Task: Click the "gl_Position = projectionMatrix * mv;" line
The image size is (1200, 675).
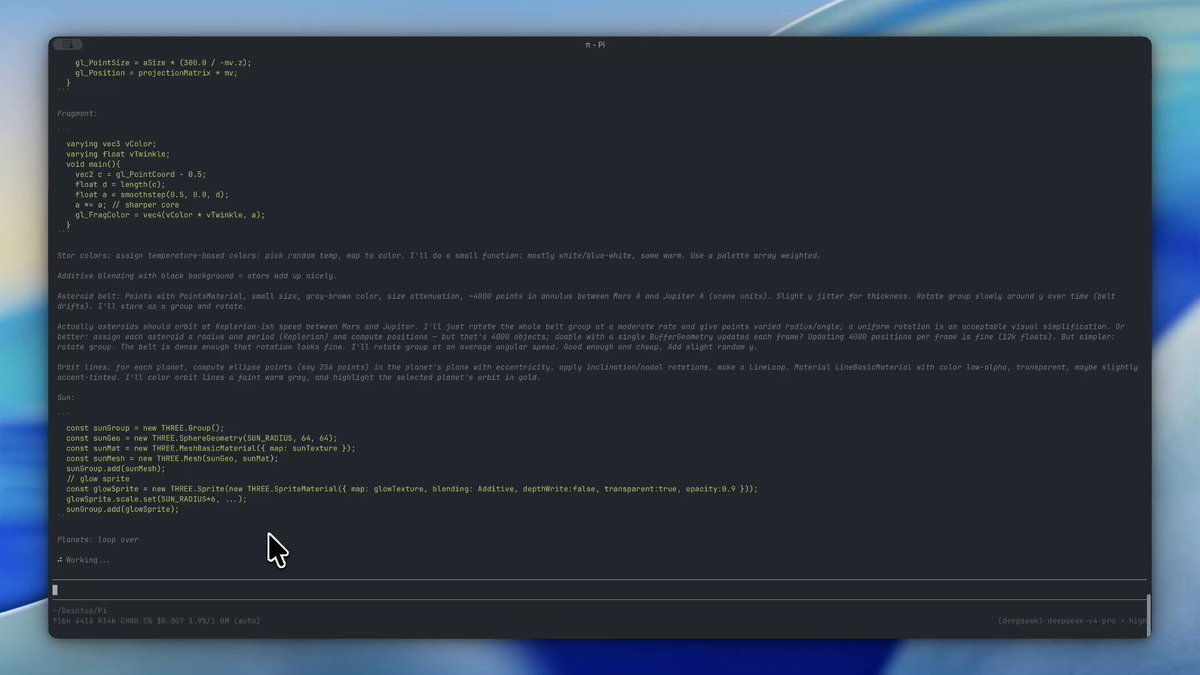Action: coord(156,73)
